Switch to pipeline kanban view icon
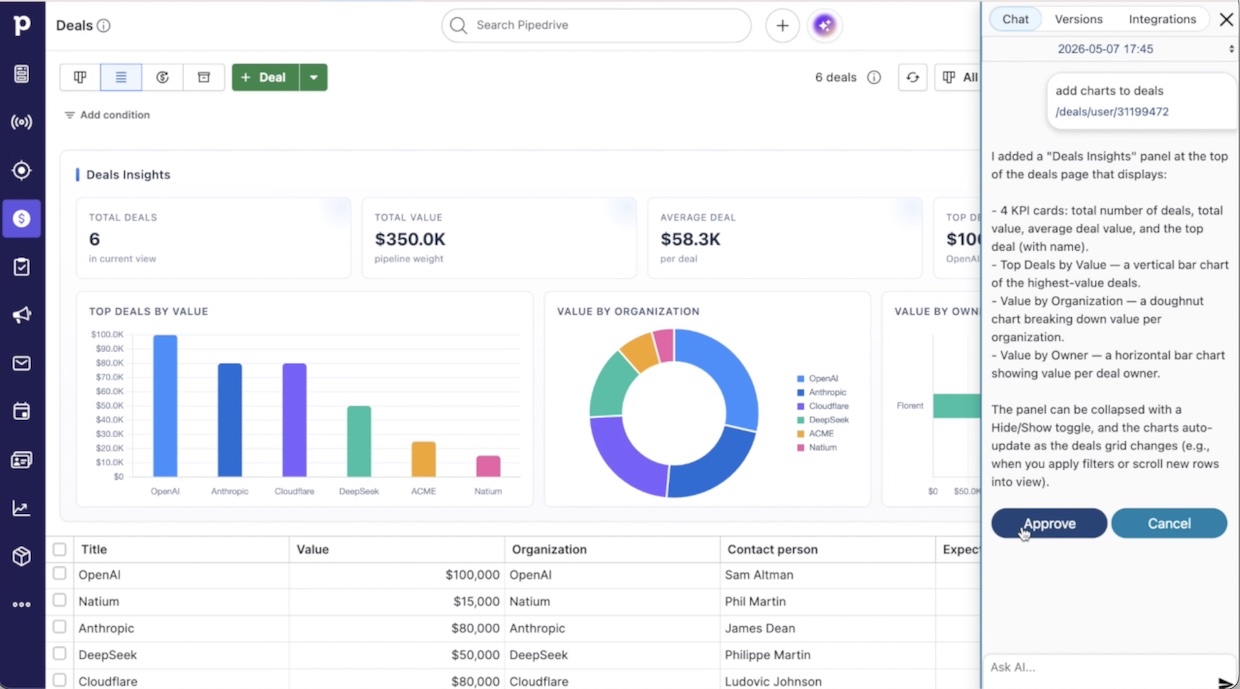Viewport: 1240px width, 689px height. 80,77
